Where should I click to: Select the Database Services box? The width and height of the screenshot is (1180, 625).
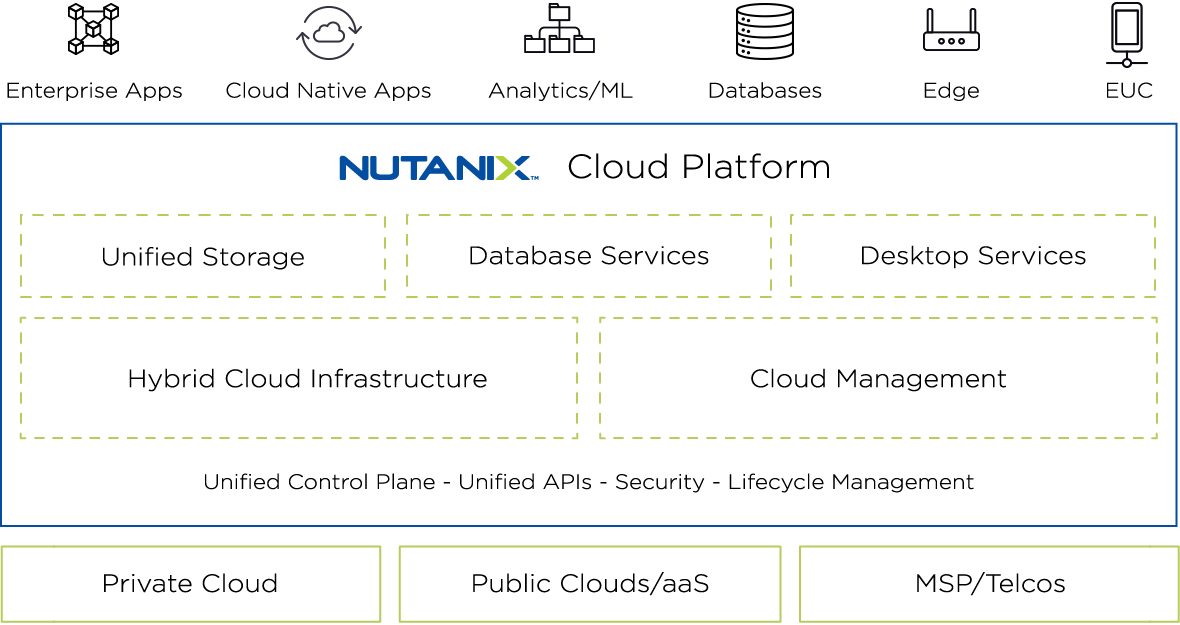click(x=588, y=256)
